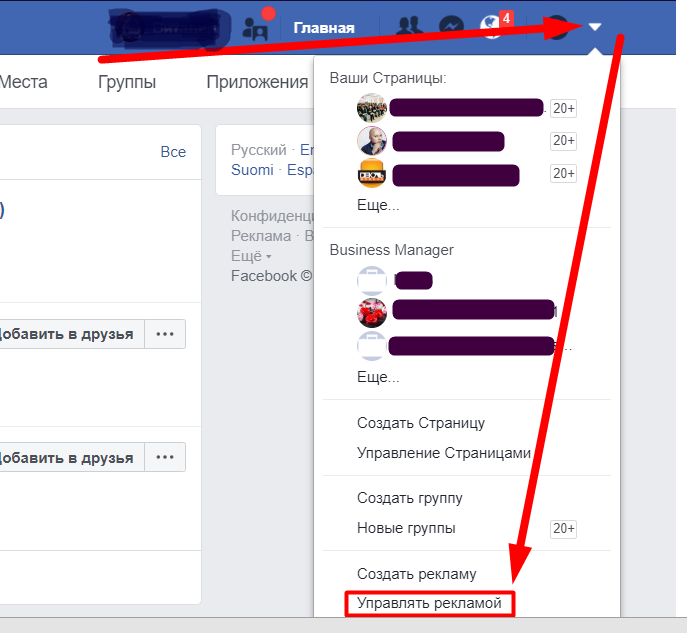Image resolution: width=687 pixels, height=633 pixels.
Task: Open the lower three-dots options button
Action: click(165, 457)
